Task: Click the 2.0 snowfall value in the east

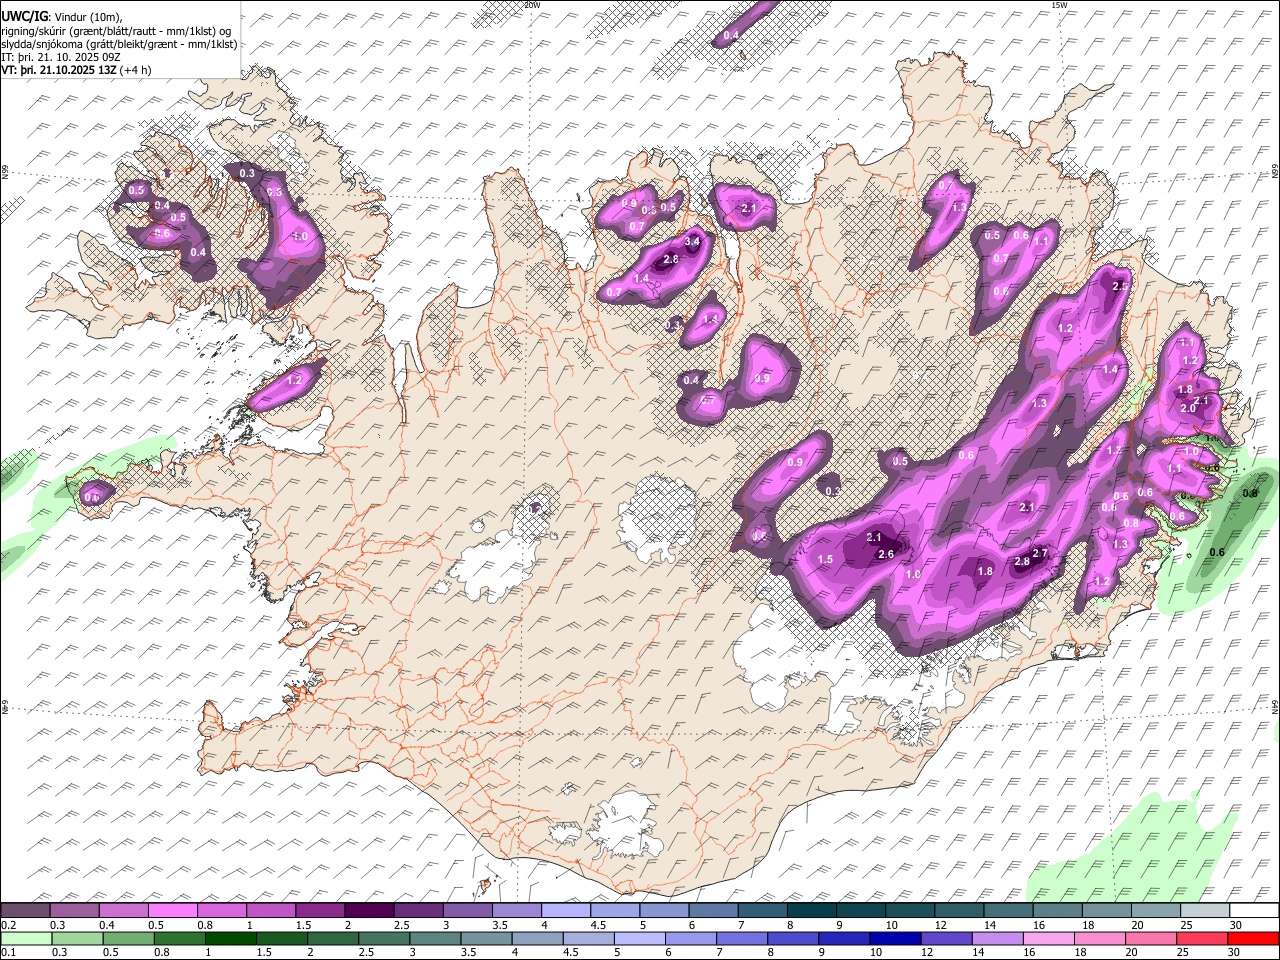Action: pos(1188,408)
